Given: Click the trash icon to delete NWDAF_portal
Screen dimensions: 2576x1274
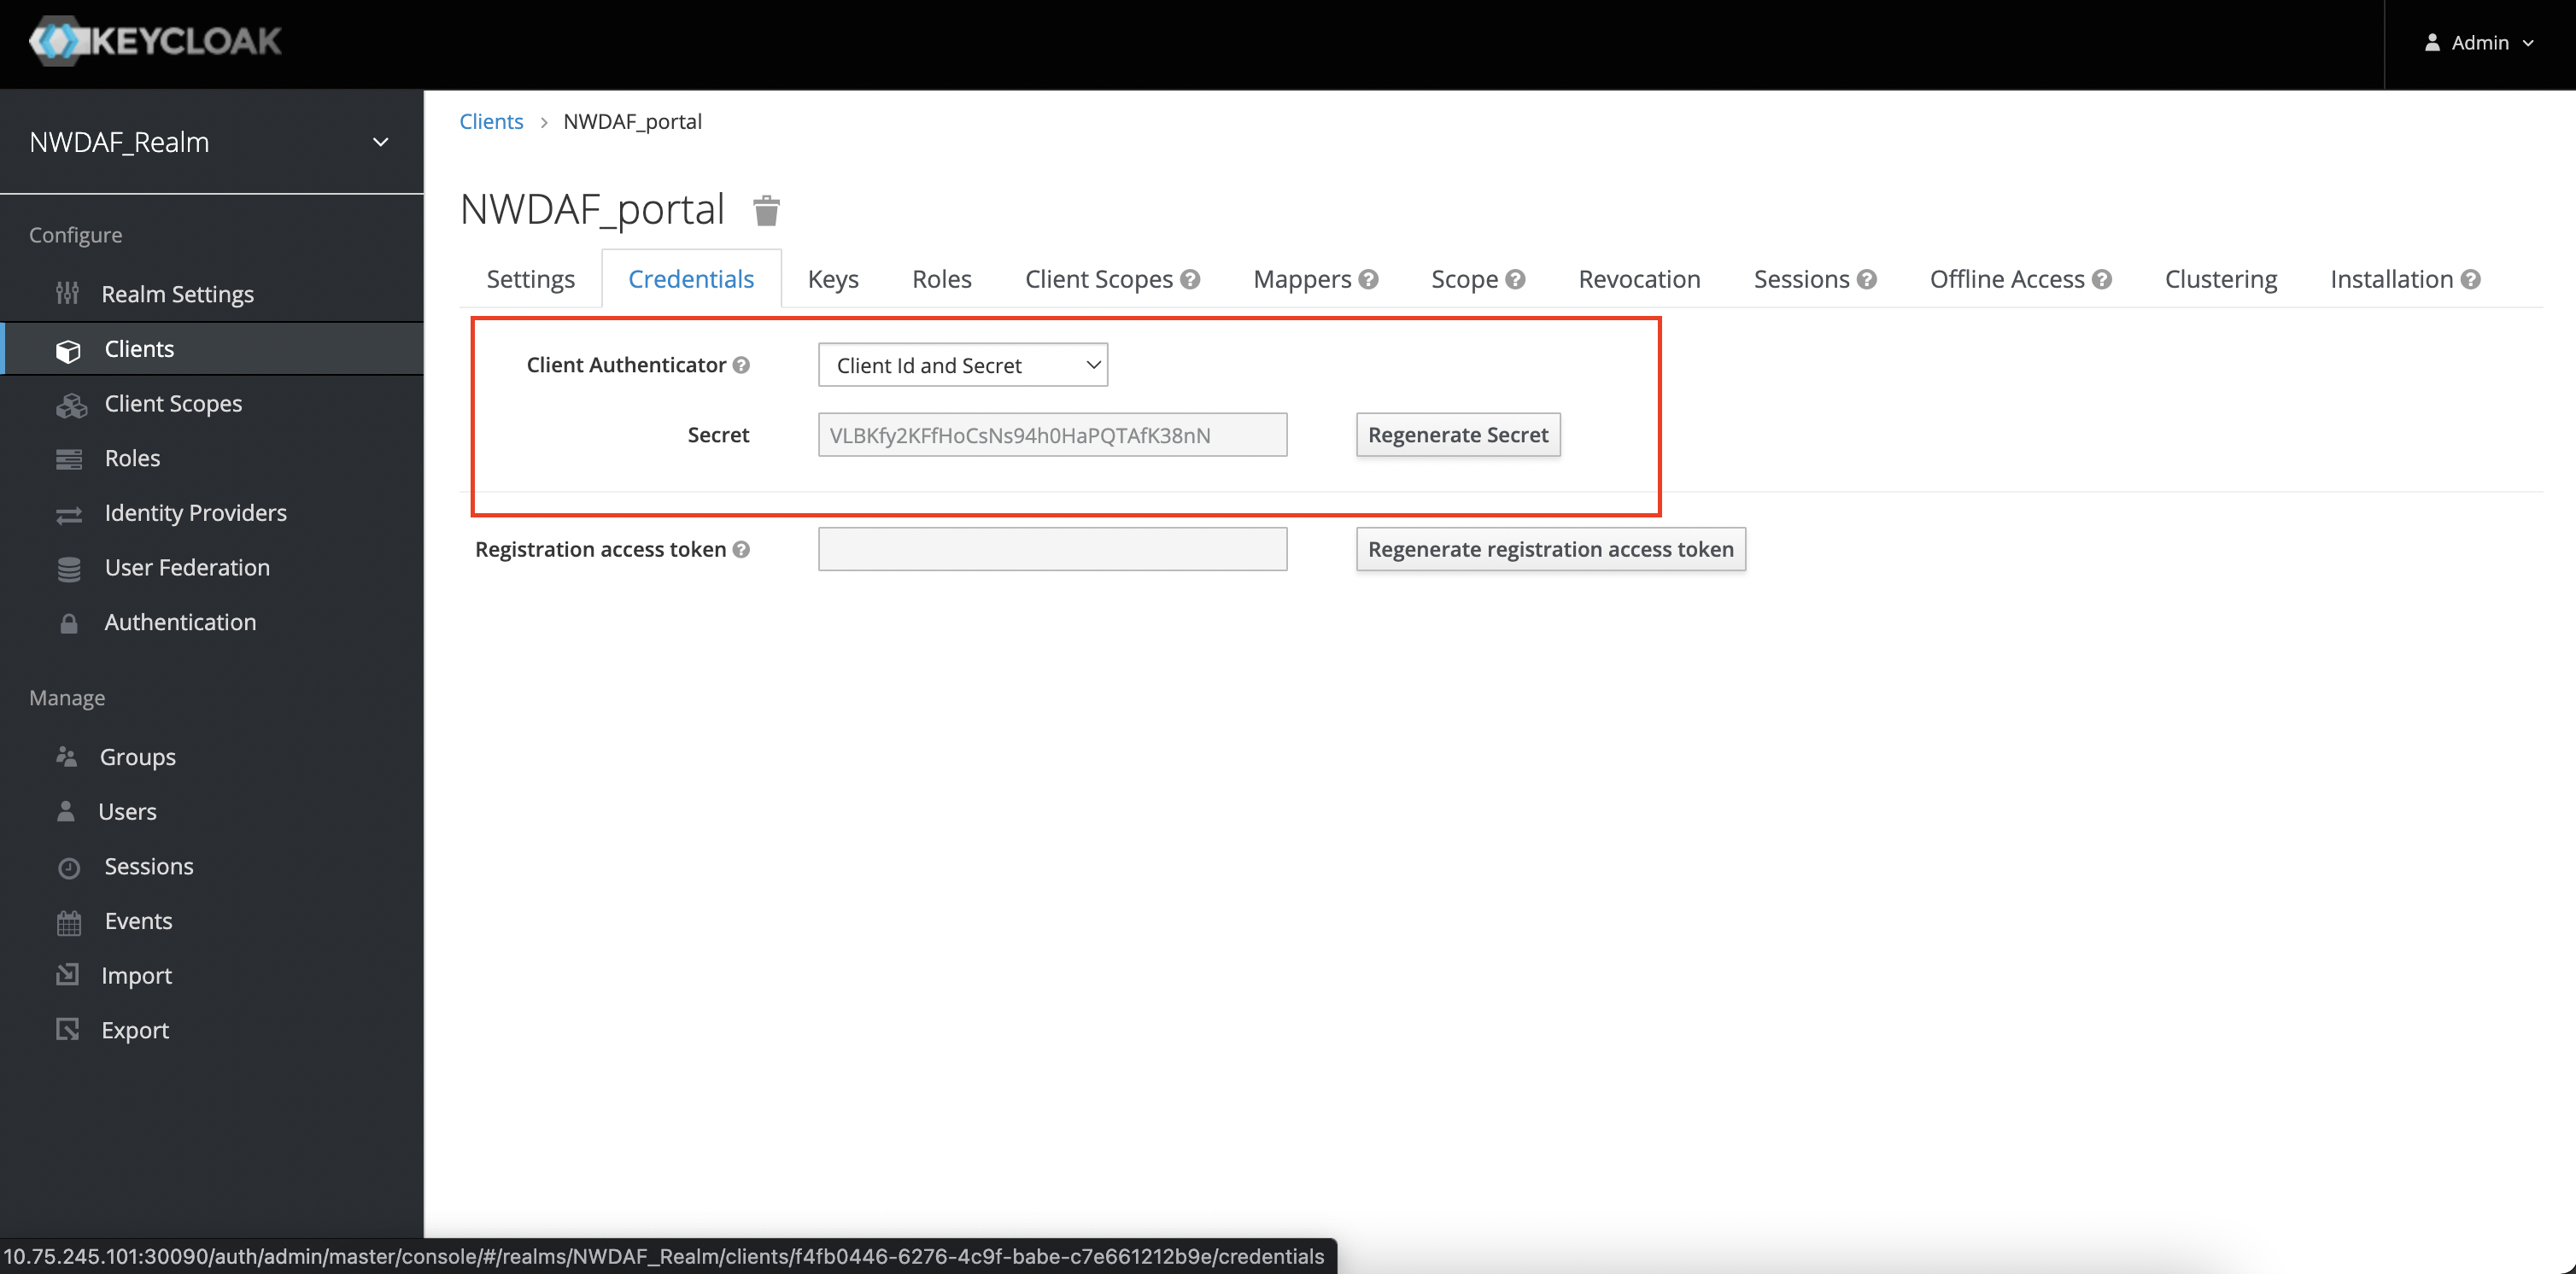Looking at the screenshot, I should (x=766, y=210).
